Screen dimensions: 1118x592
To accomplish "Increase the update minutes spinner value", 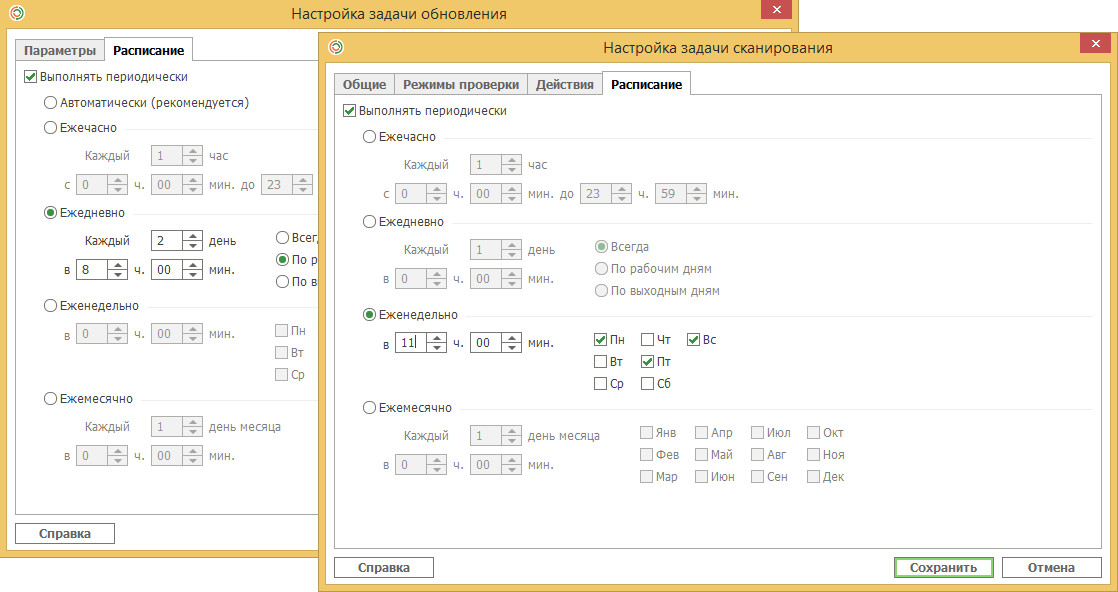I will [x=193, y=265].
